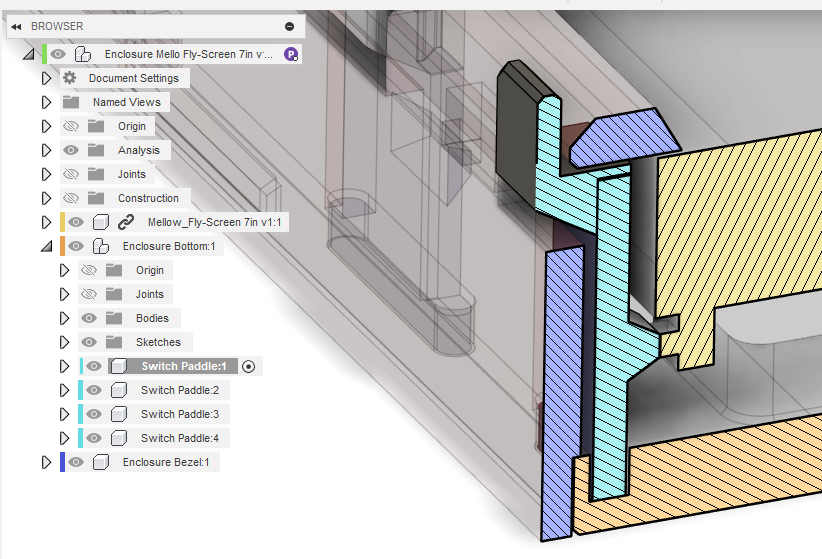Activate Switch Paddle:1 radio button

[x=248, y=367]
